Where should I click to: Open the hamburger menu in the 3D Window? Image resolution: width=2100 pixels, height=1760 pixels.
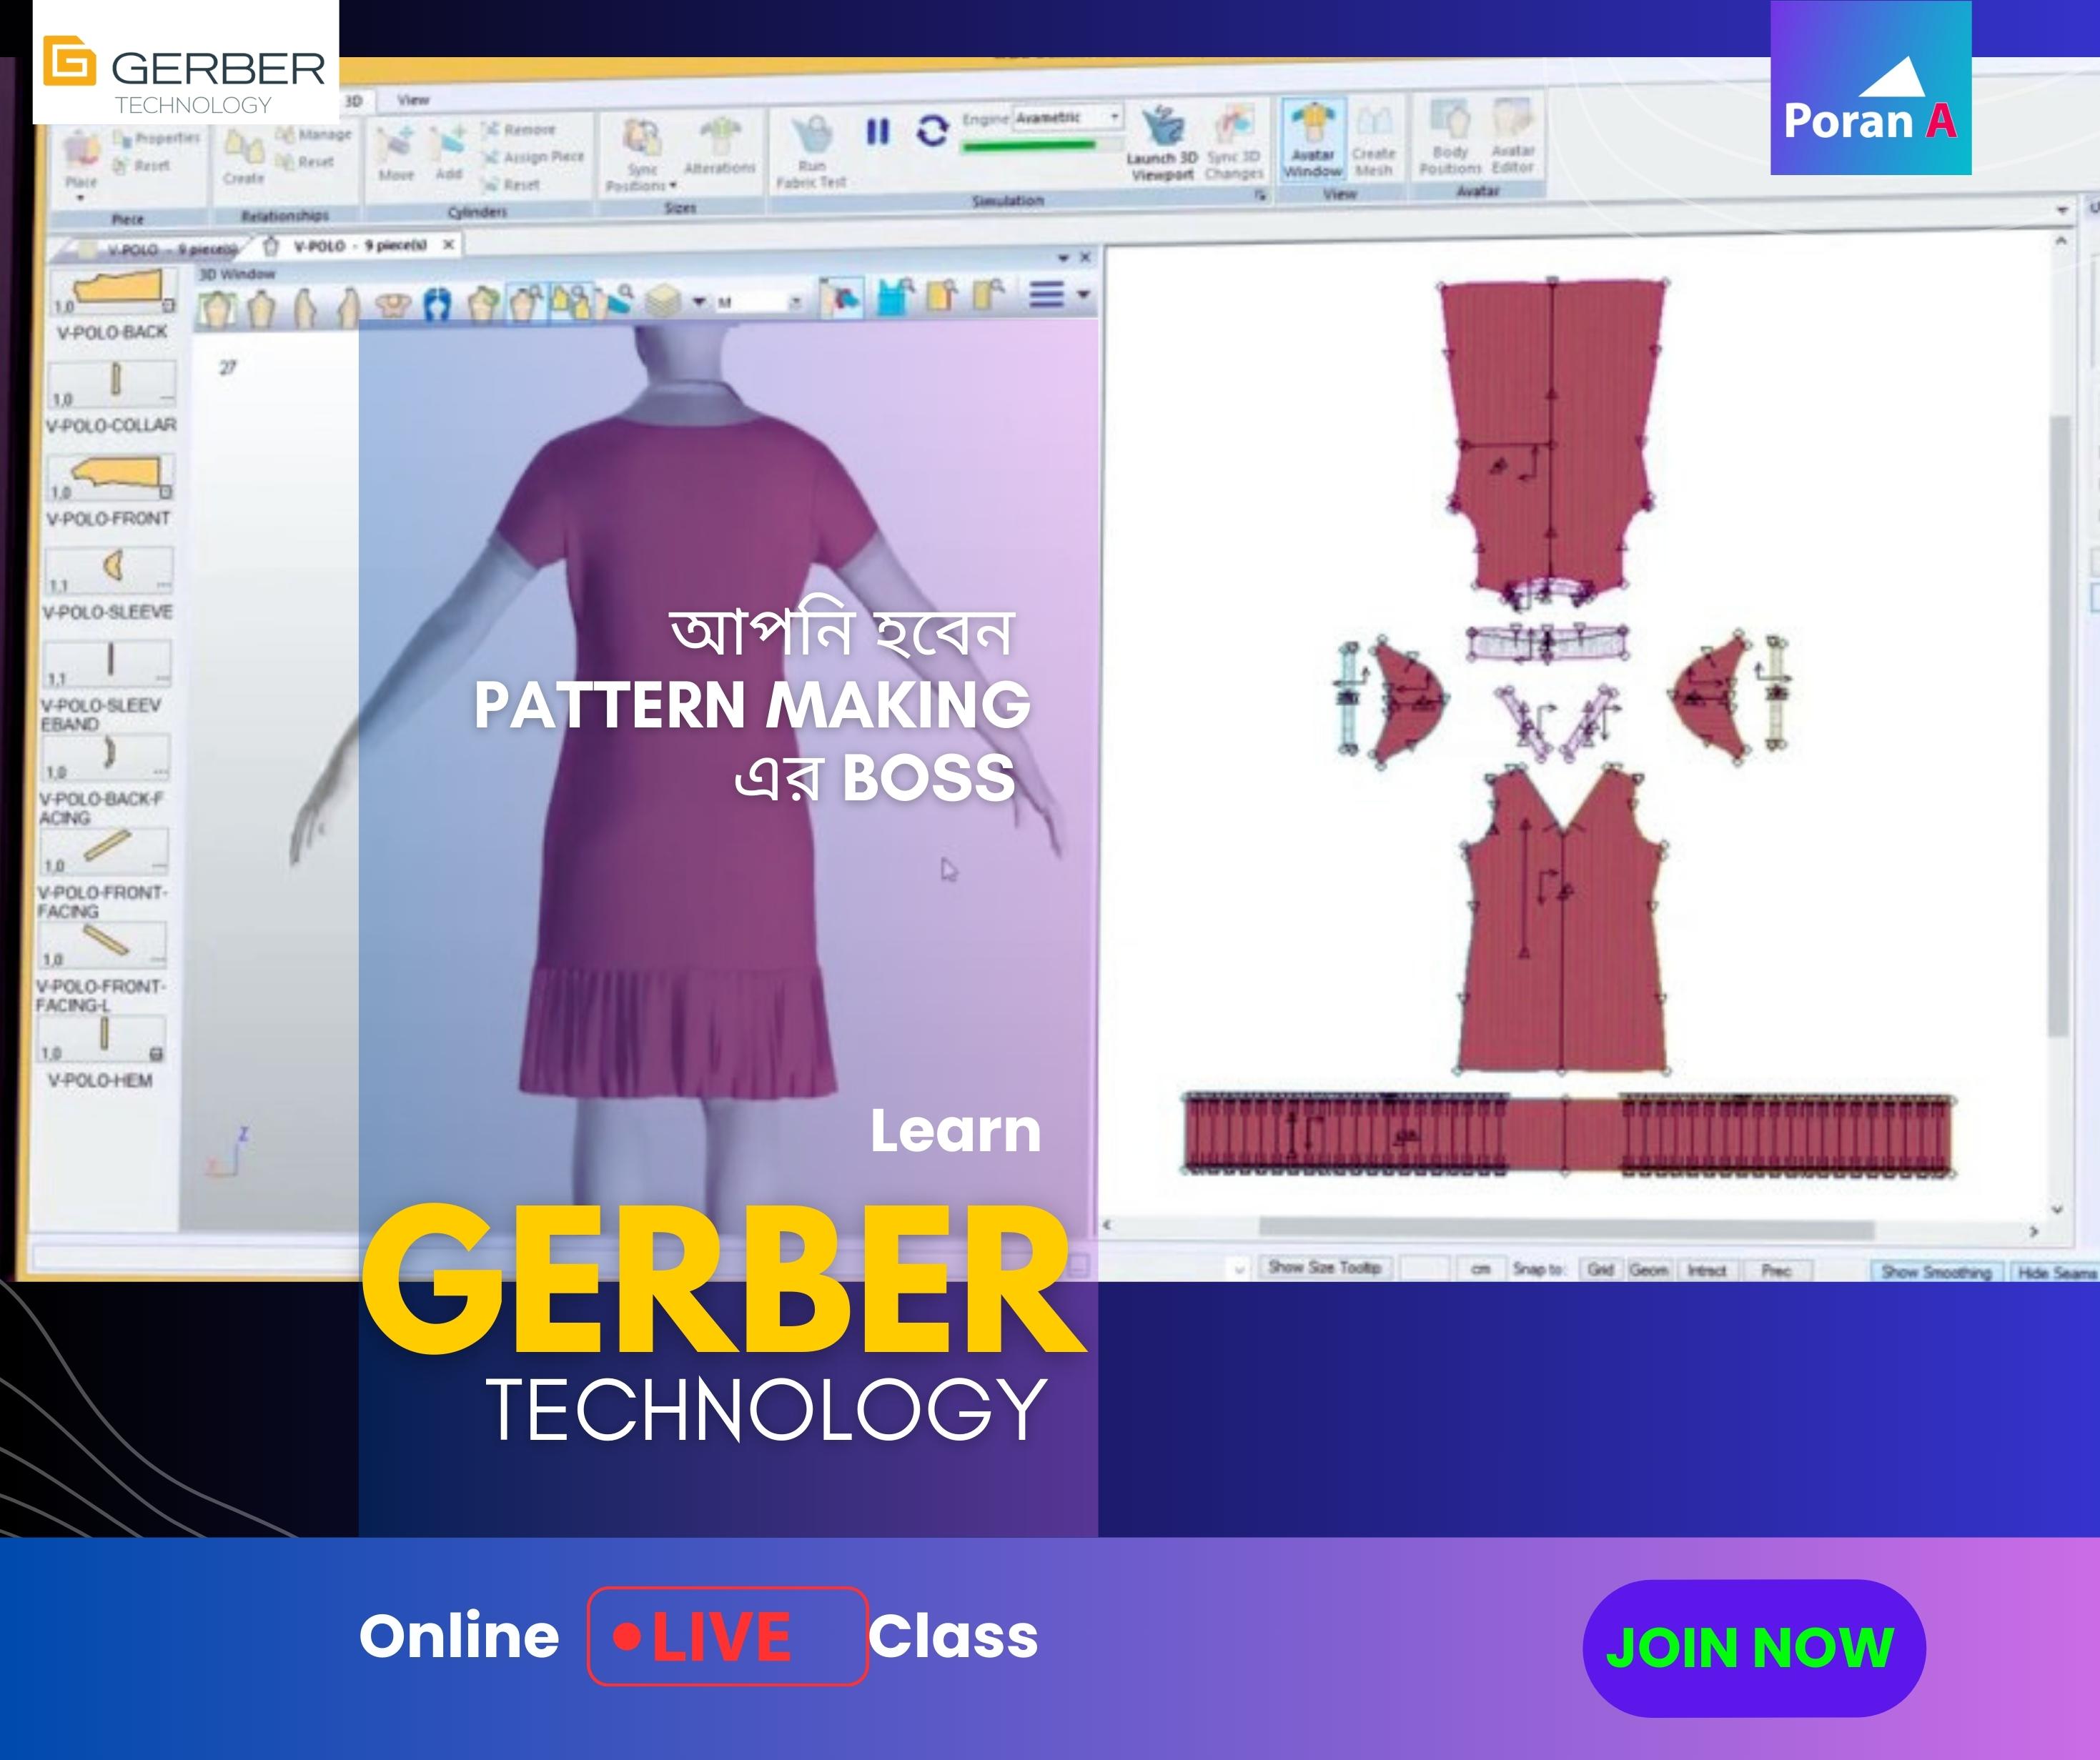tap(1047, 295)
